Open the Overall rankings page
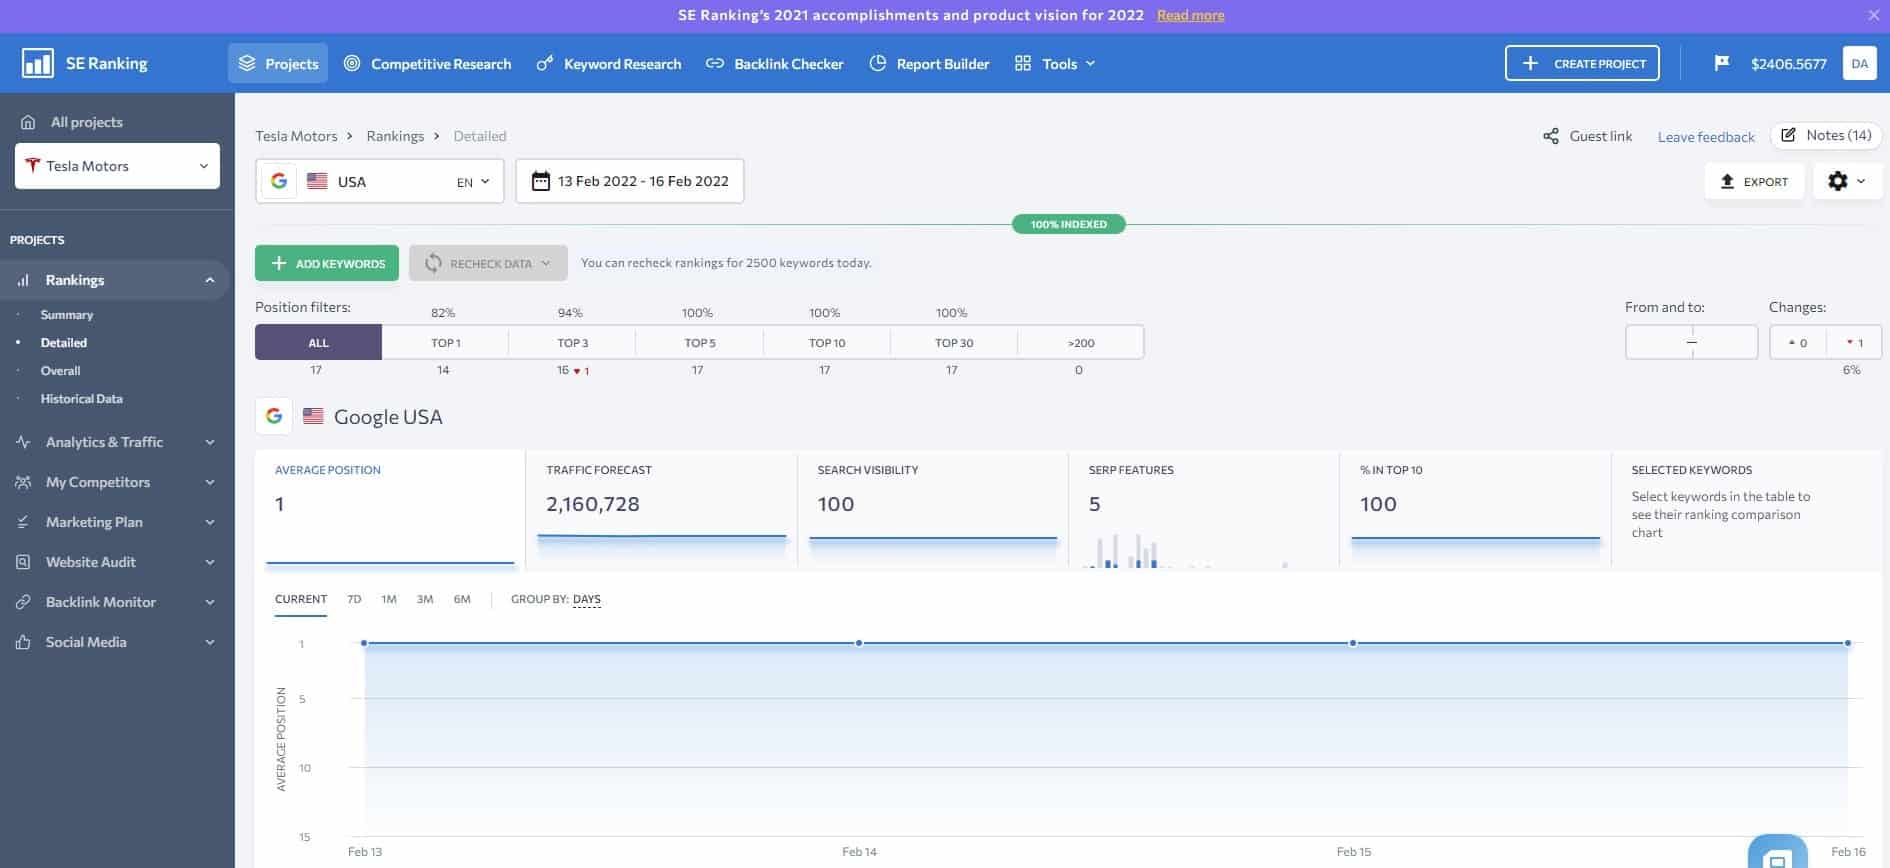 [60, 370]
